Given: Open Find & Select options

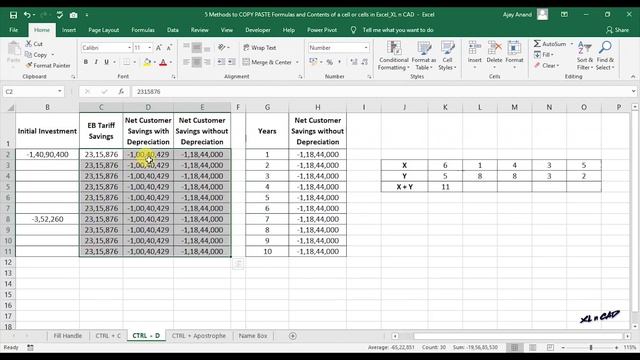Looking at the screenshot, I should (605, 56).
